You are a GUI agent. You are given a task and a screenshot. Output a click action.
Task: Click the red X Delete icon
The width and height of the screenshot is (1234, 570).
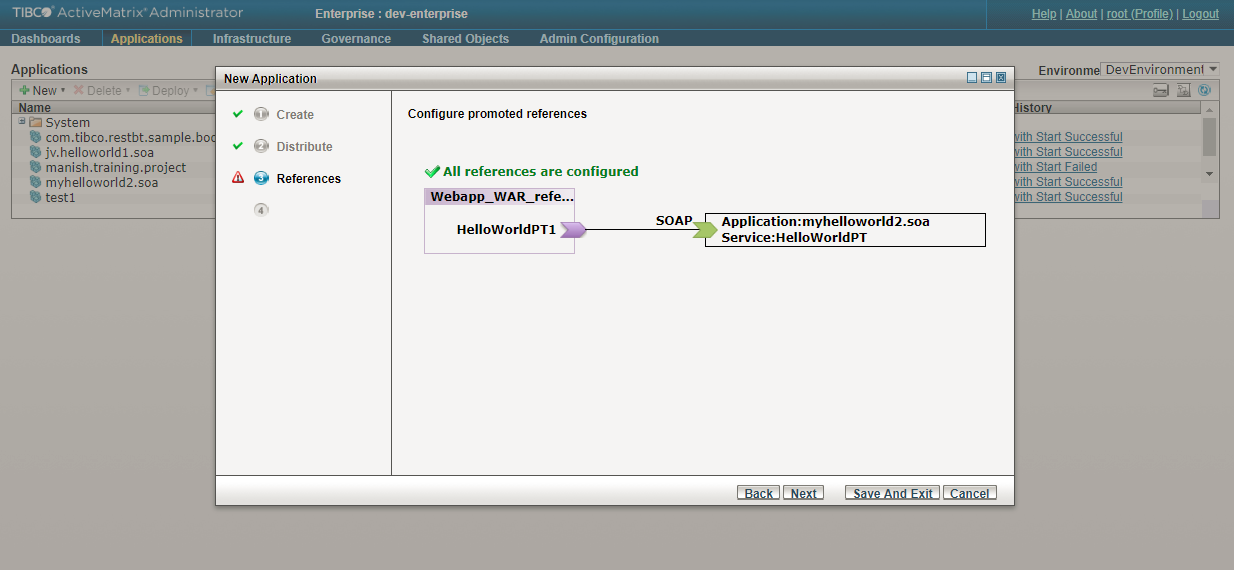pyautogui.click(x=79, y=90)
